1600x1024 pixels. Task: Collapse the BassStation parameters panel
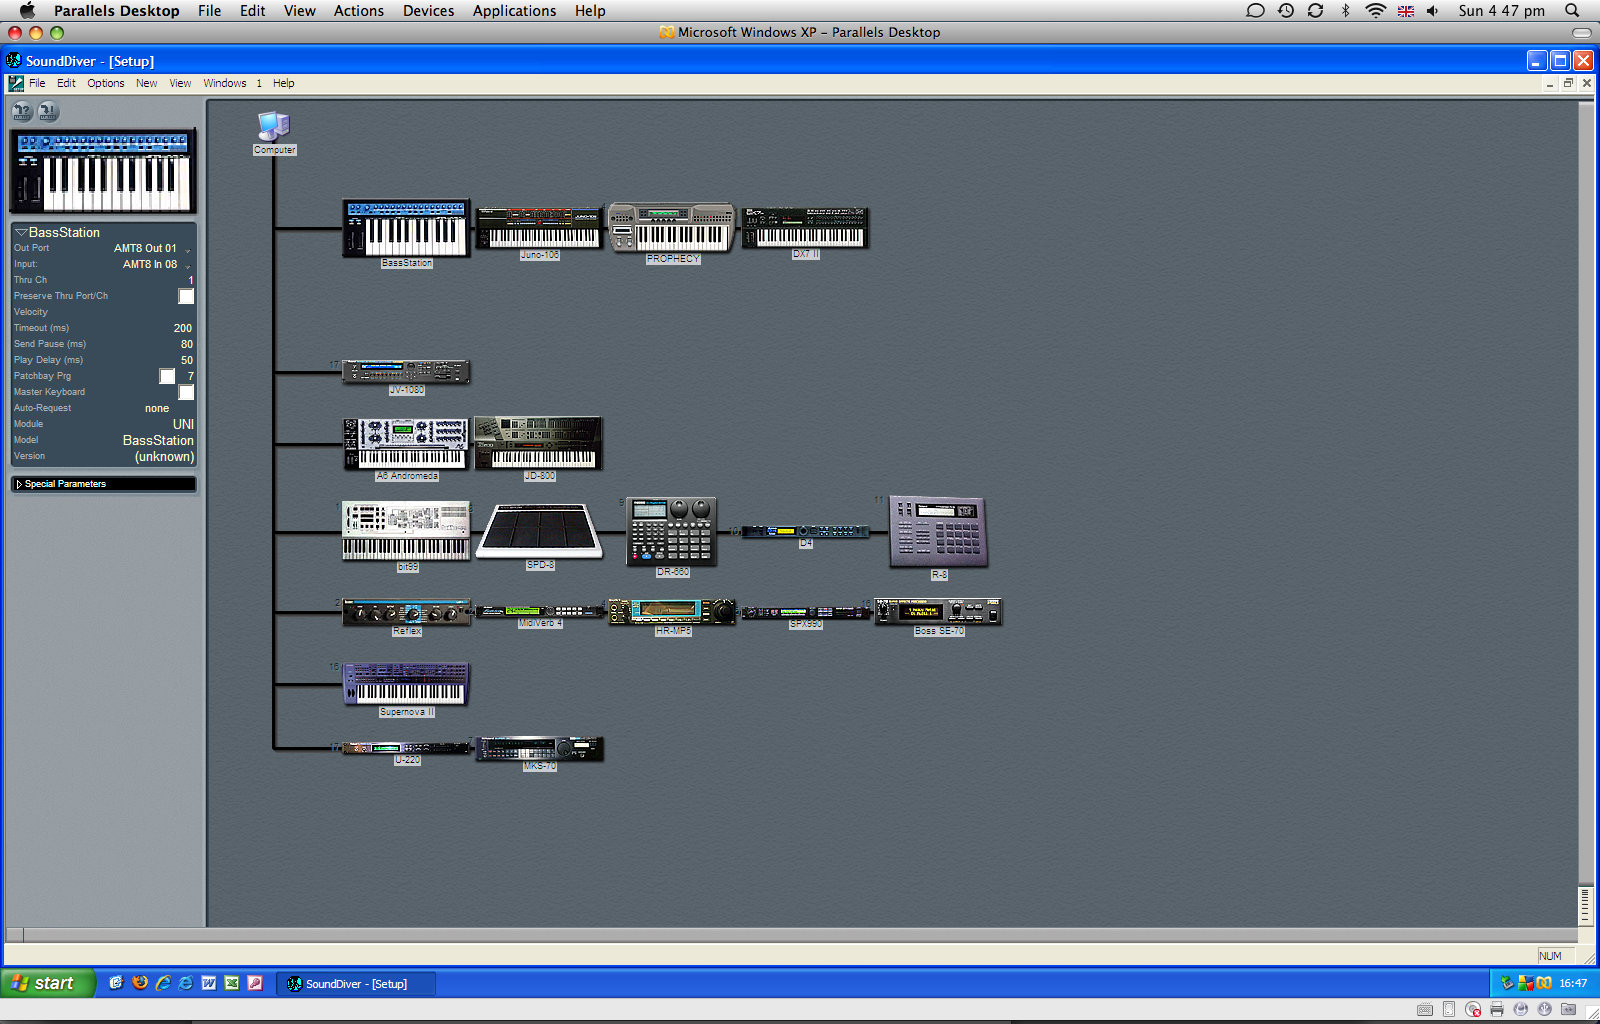click(20, 232)
